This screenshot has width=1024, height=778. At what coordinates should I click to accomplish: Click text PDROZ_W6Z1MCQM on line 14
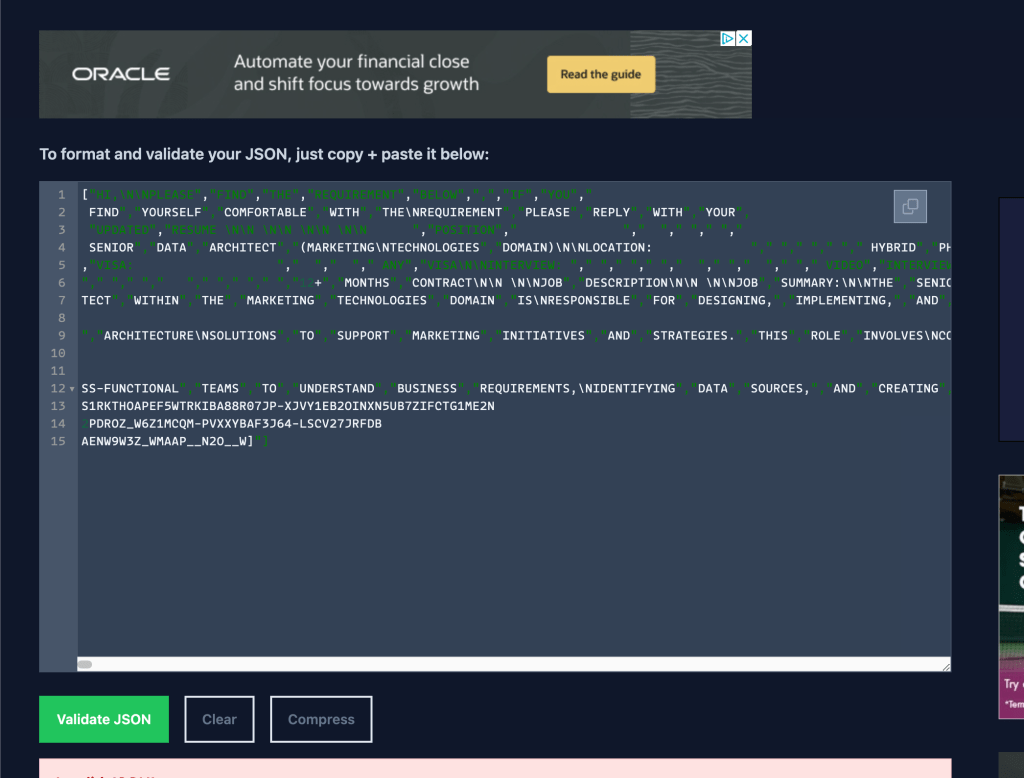tap(142, 424)
